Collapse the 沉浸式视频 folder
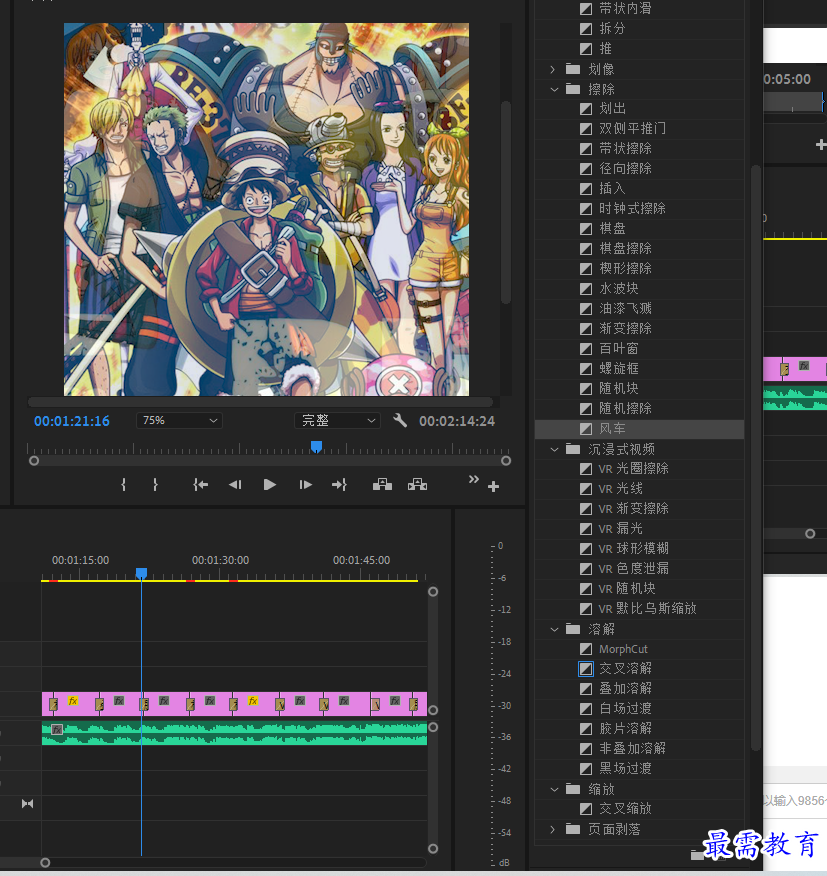Viewport: 827px width, 876px height. [x=554, y=449]
